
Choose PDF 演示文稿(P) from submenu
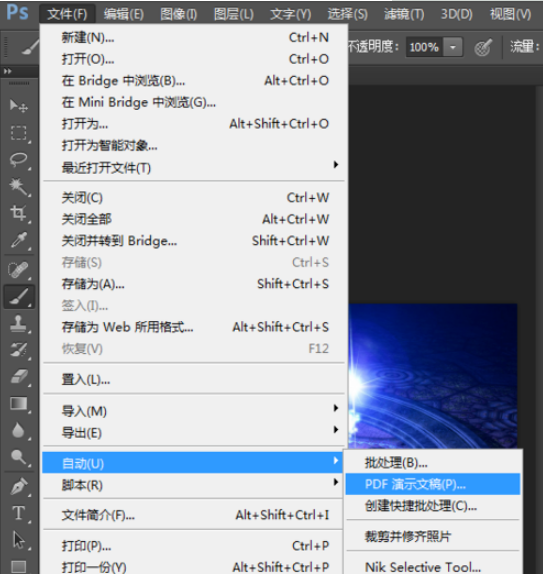point(433,484)
